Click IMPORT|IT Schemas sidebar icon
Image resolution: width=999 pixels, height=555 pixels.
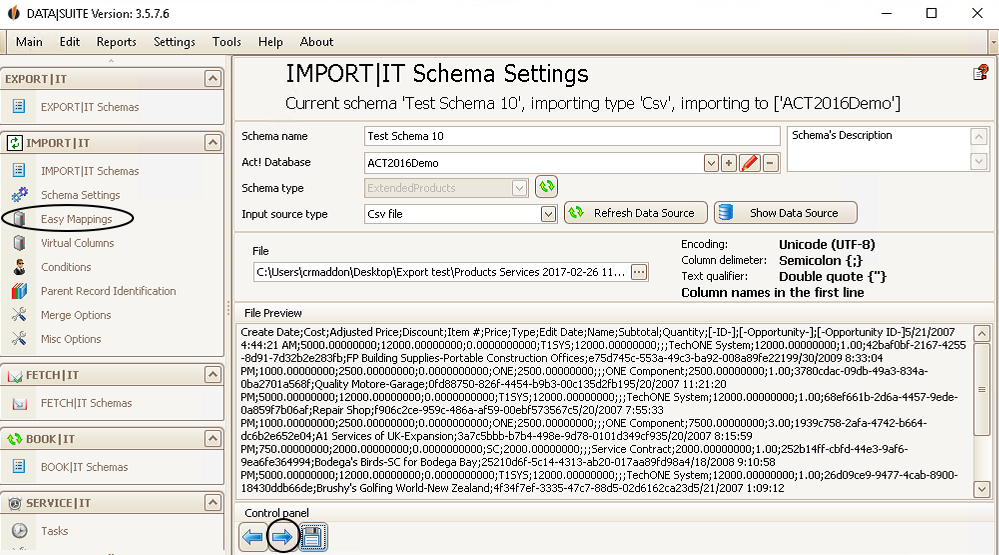(x=19, y=170)
